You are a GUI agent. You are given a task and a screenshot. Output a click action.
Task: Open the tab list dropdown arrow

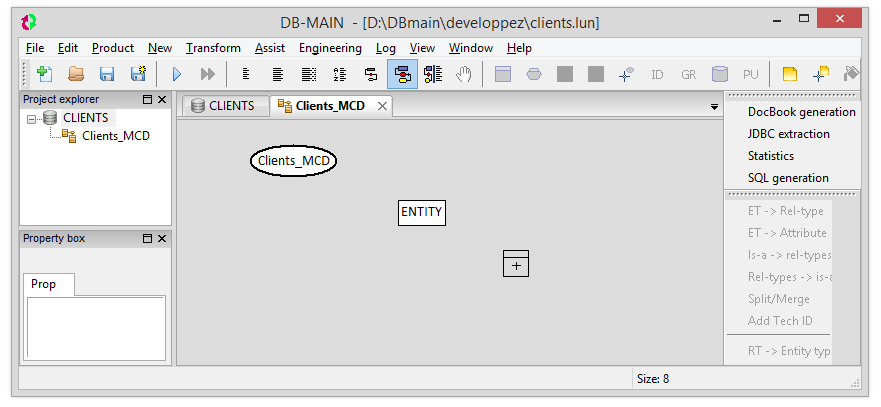click(x=714, y=106)
